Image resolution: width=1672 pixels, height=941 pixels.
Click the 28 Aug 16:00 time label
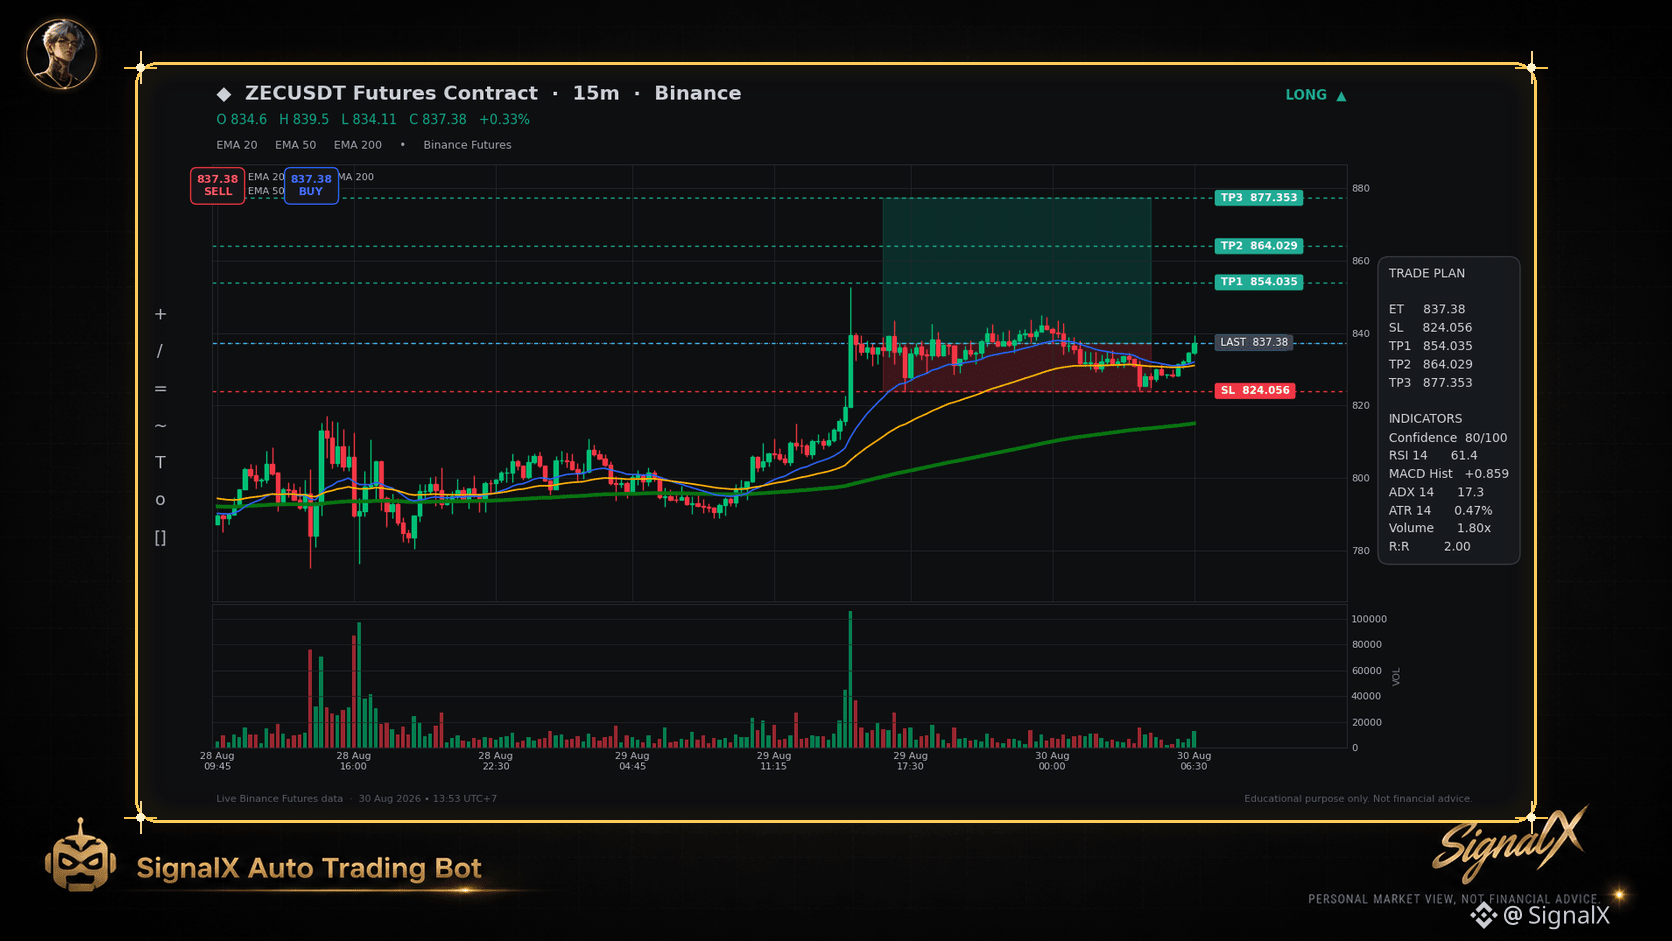point(353,761)
